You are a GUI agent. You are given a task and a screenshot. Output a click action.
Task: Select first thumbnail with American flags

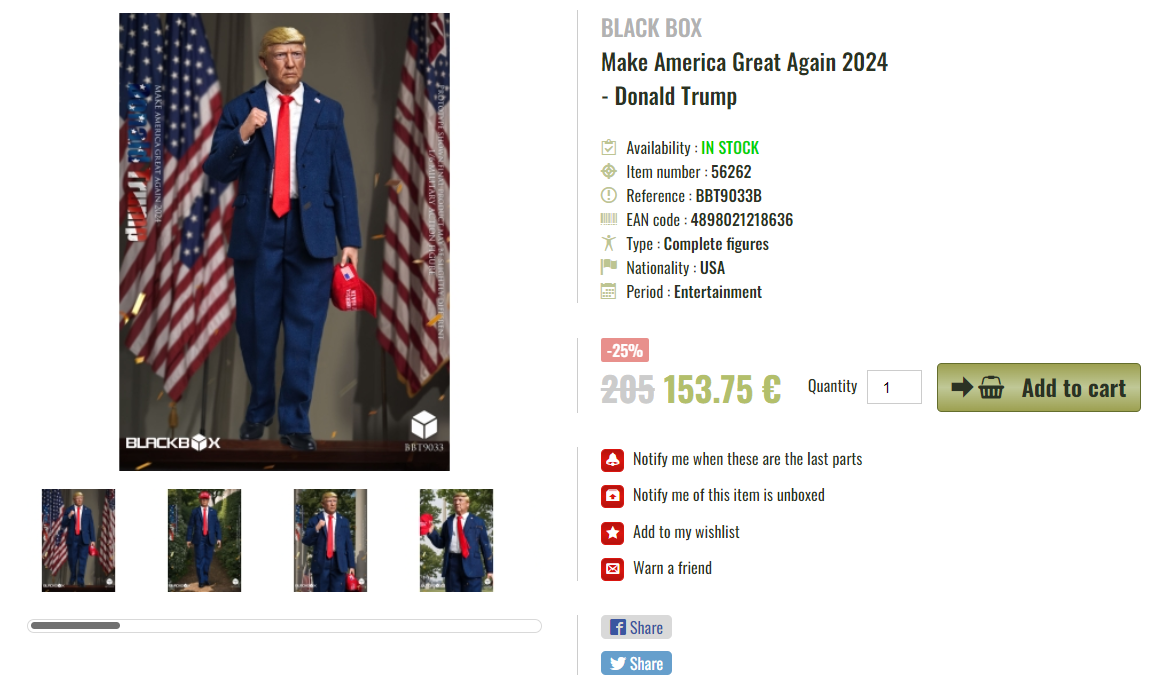[x=78, y=540]
